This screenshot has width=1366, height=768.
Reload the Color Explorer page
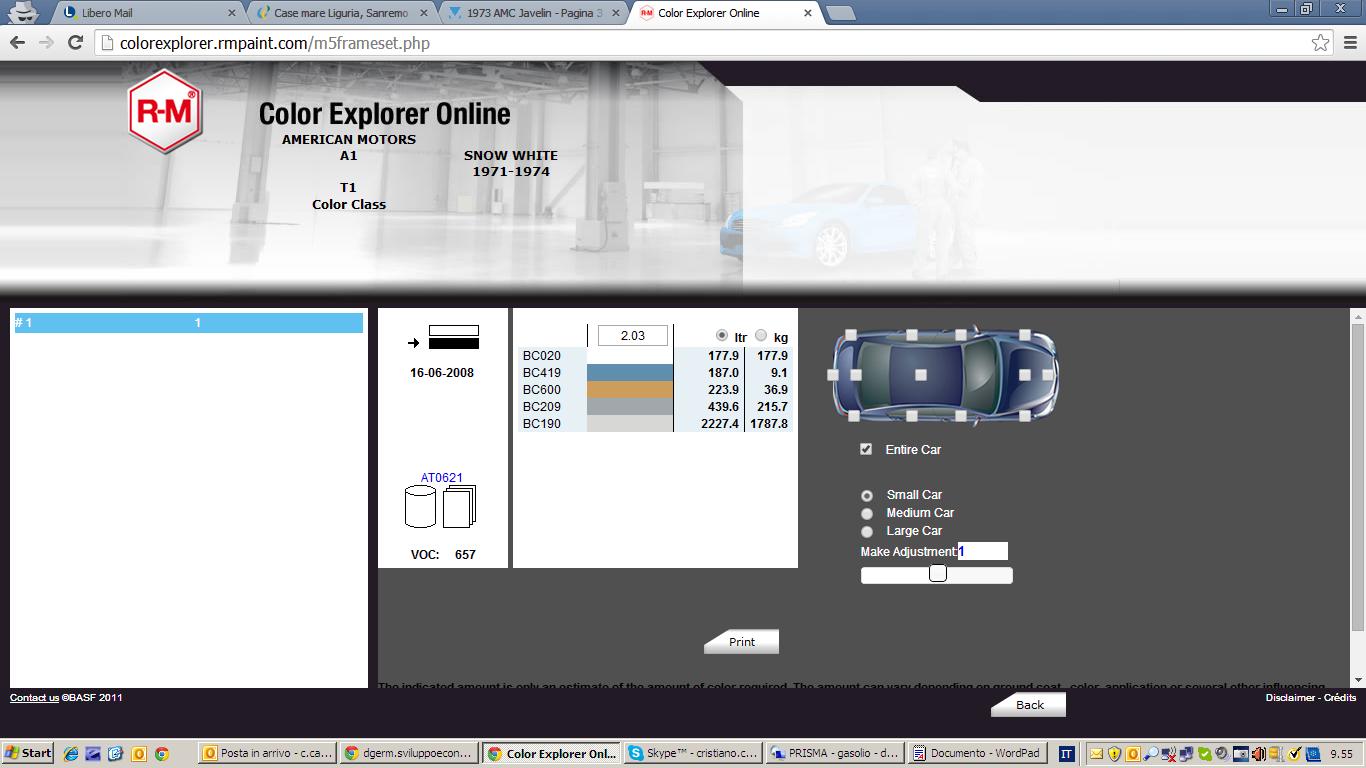75,43
